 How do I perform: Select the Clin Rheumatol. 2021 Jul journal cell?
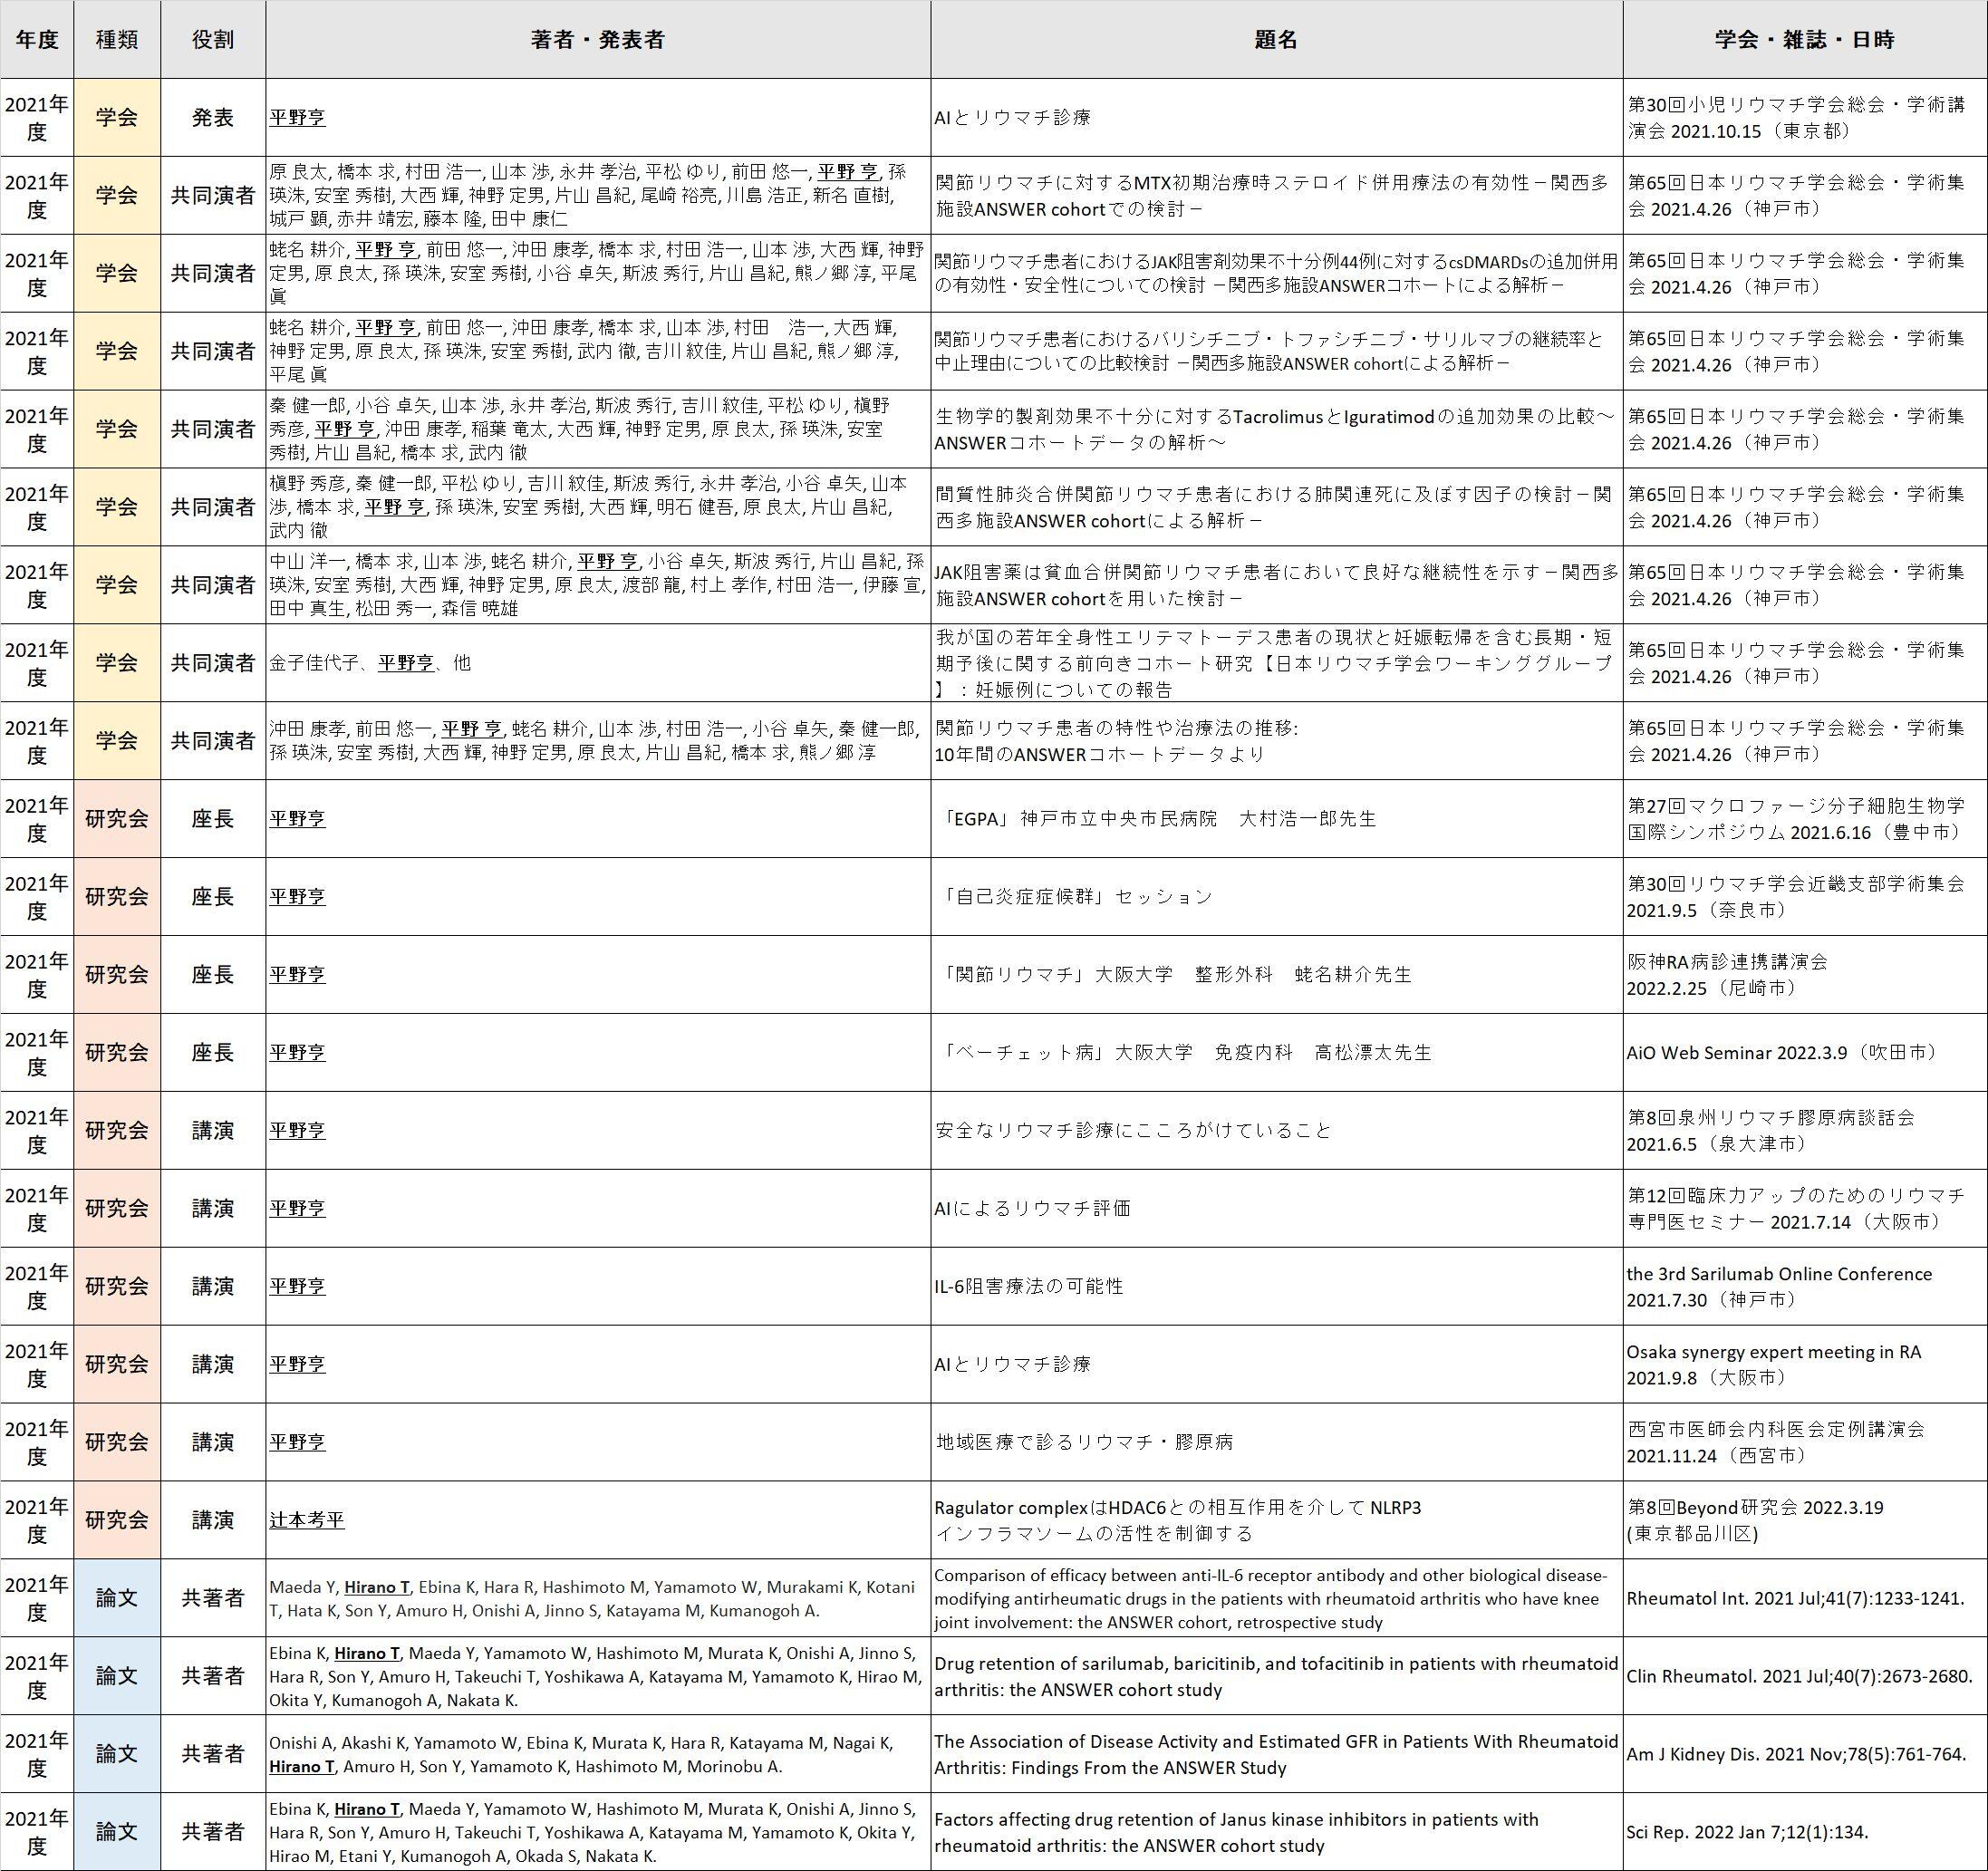click(x=1804, y=1677)
